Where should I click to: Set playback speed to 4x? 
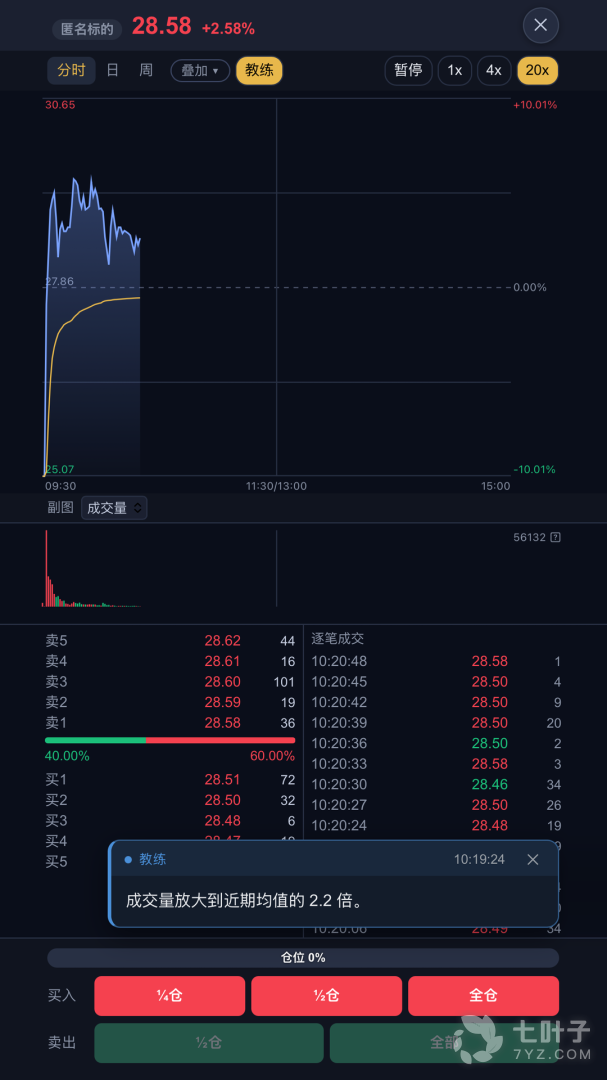pos(494,70)
